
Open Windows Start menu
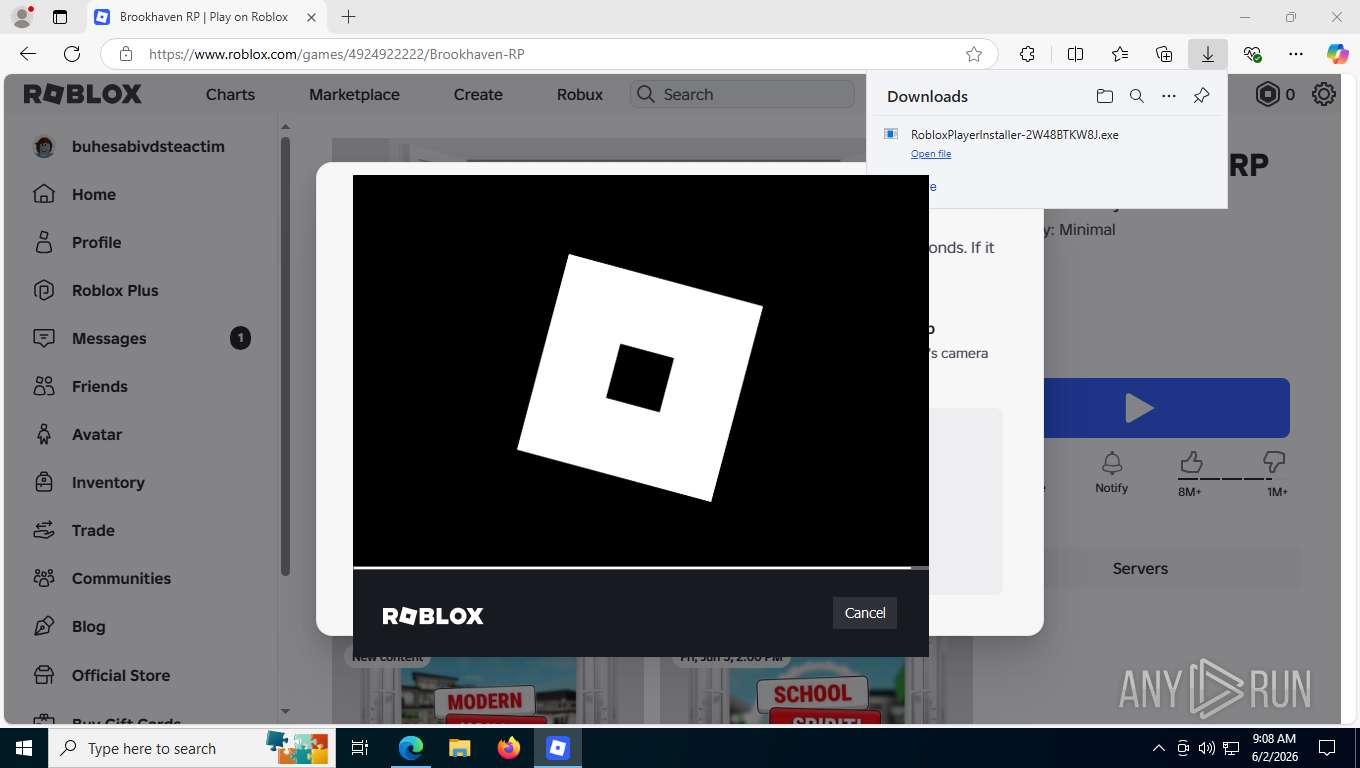24,748
